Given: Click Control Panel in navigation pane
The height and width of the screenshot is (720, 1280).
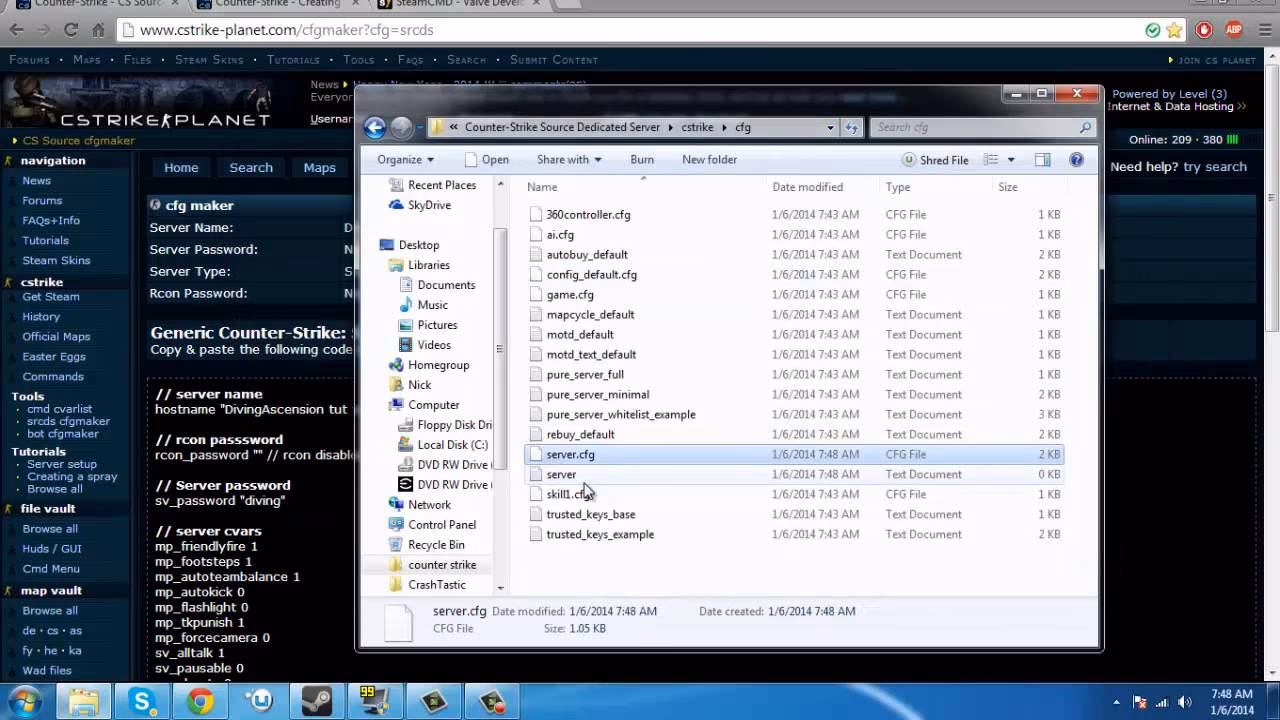Looking at the screenshot, I should [441, 525].
